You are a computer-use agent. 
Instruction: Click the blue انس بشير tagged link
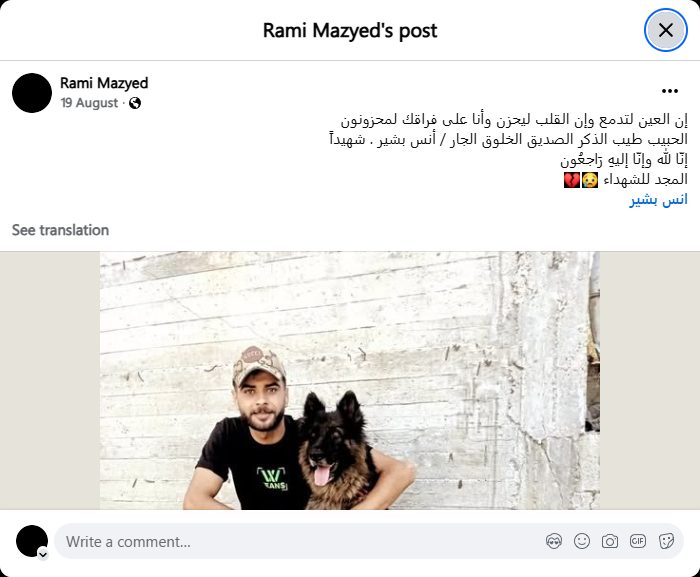[658, 199]
